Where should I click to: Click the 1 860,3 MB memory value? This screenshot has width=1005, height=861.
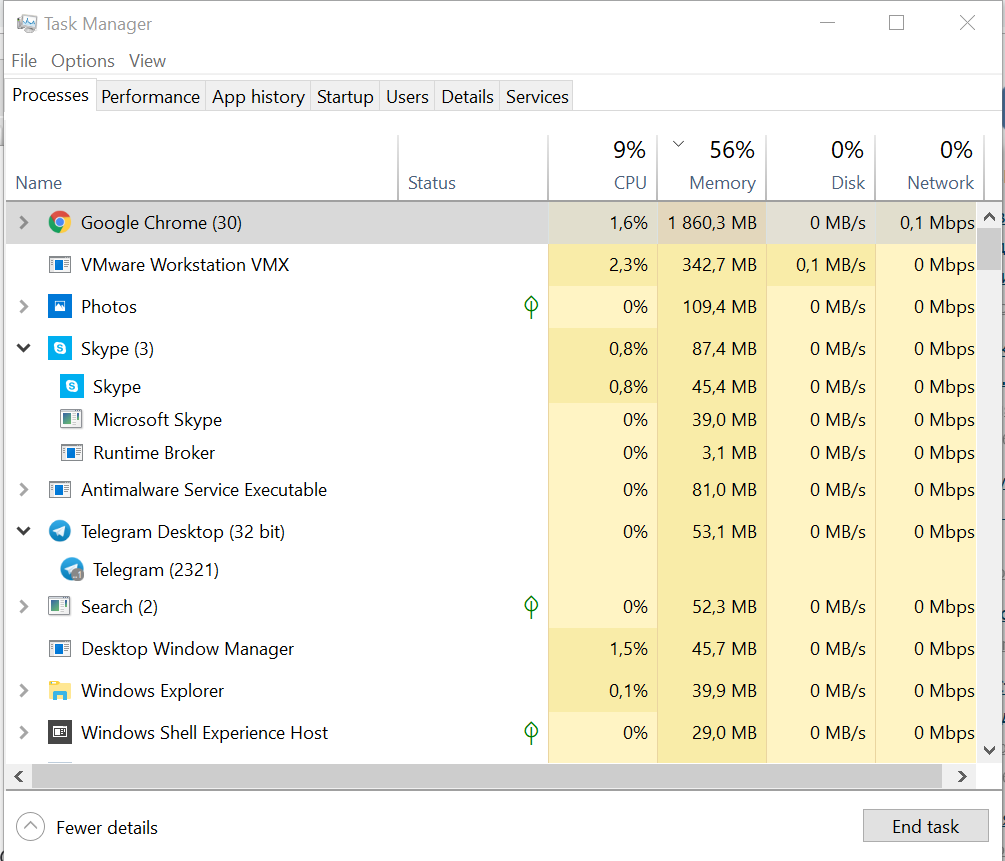[712, 222]
